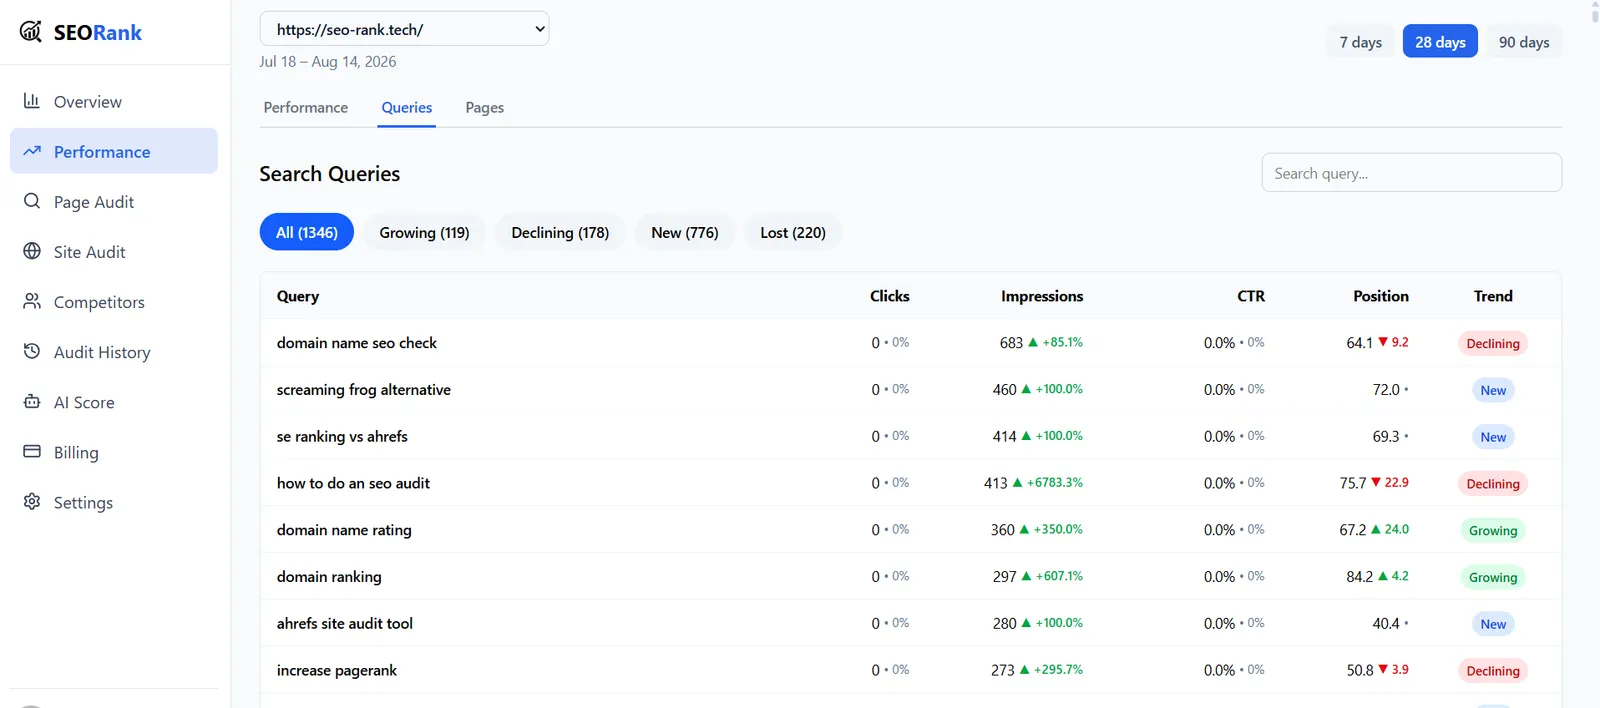Click the Site Audit globe icon
The height and width of the screenshot is (708, 1600).
coord(32,251)
